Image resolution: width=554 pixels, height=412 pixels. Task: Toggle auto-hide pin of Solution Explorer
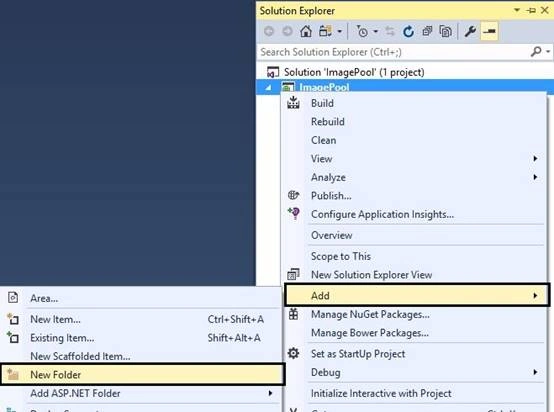click(x=531, y=11)
